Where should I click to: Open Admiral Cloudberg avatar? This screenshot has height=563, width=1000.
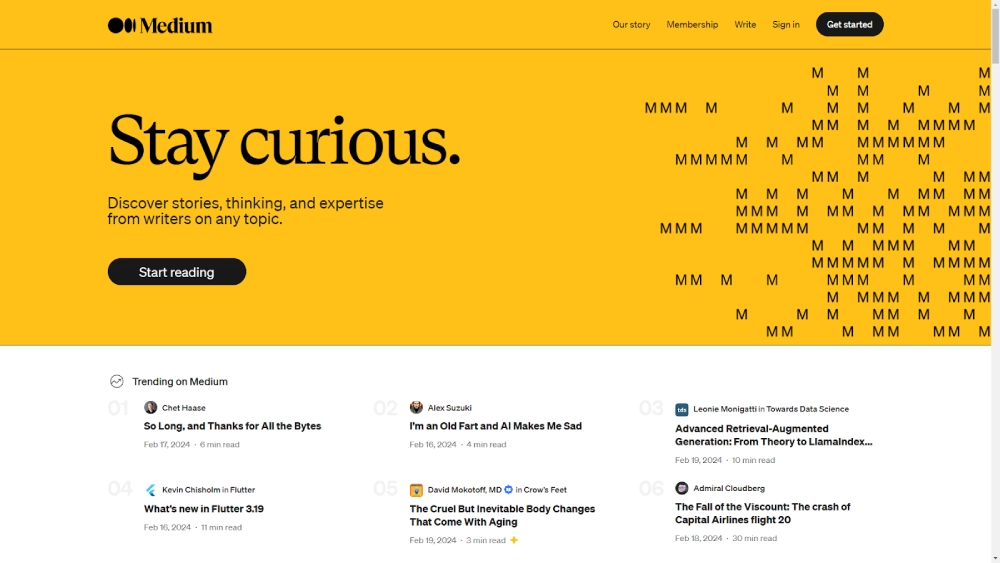[682, 488]
